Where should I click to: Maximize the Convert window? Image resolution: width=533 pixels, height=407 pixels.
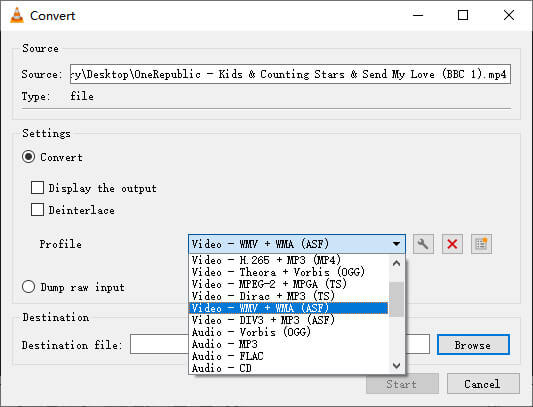[x=463, y=15]
